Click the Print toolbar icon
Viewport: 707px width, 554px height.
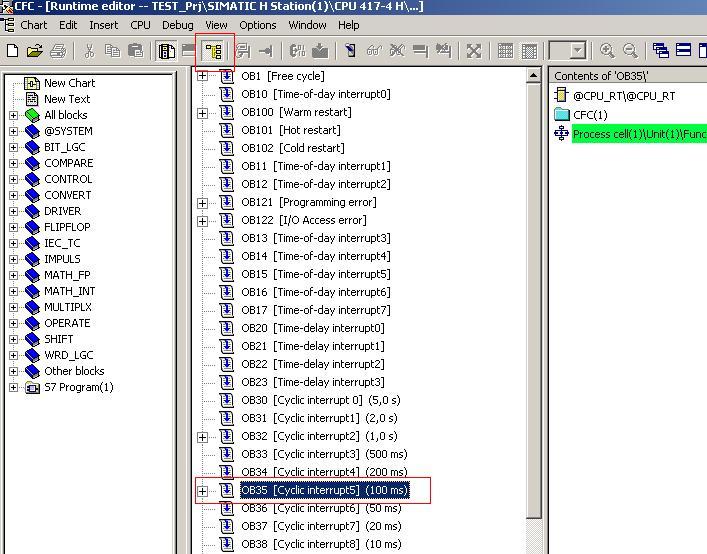[x=58, y=50]
